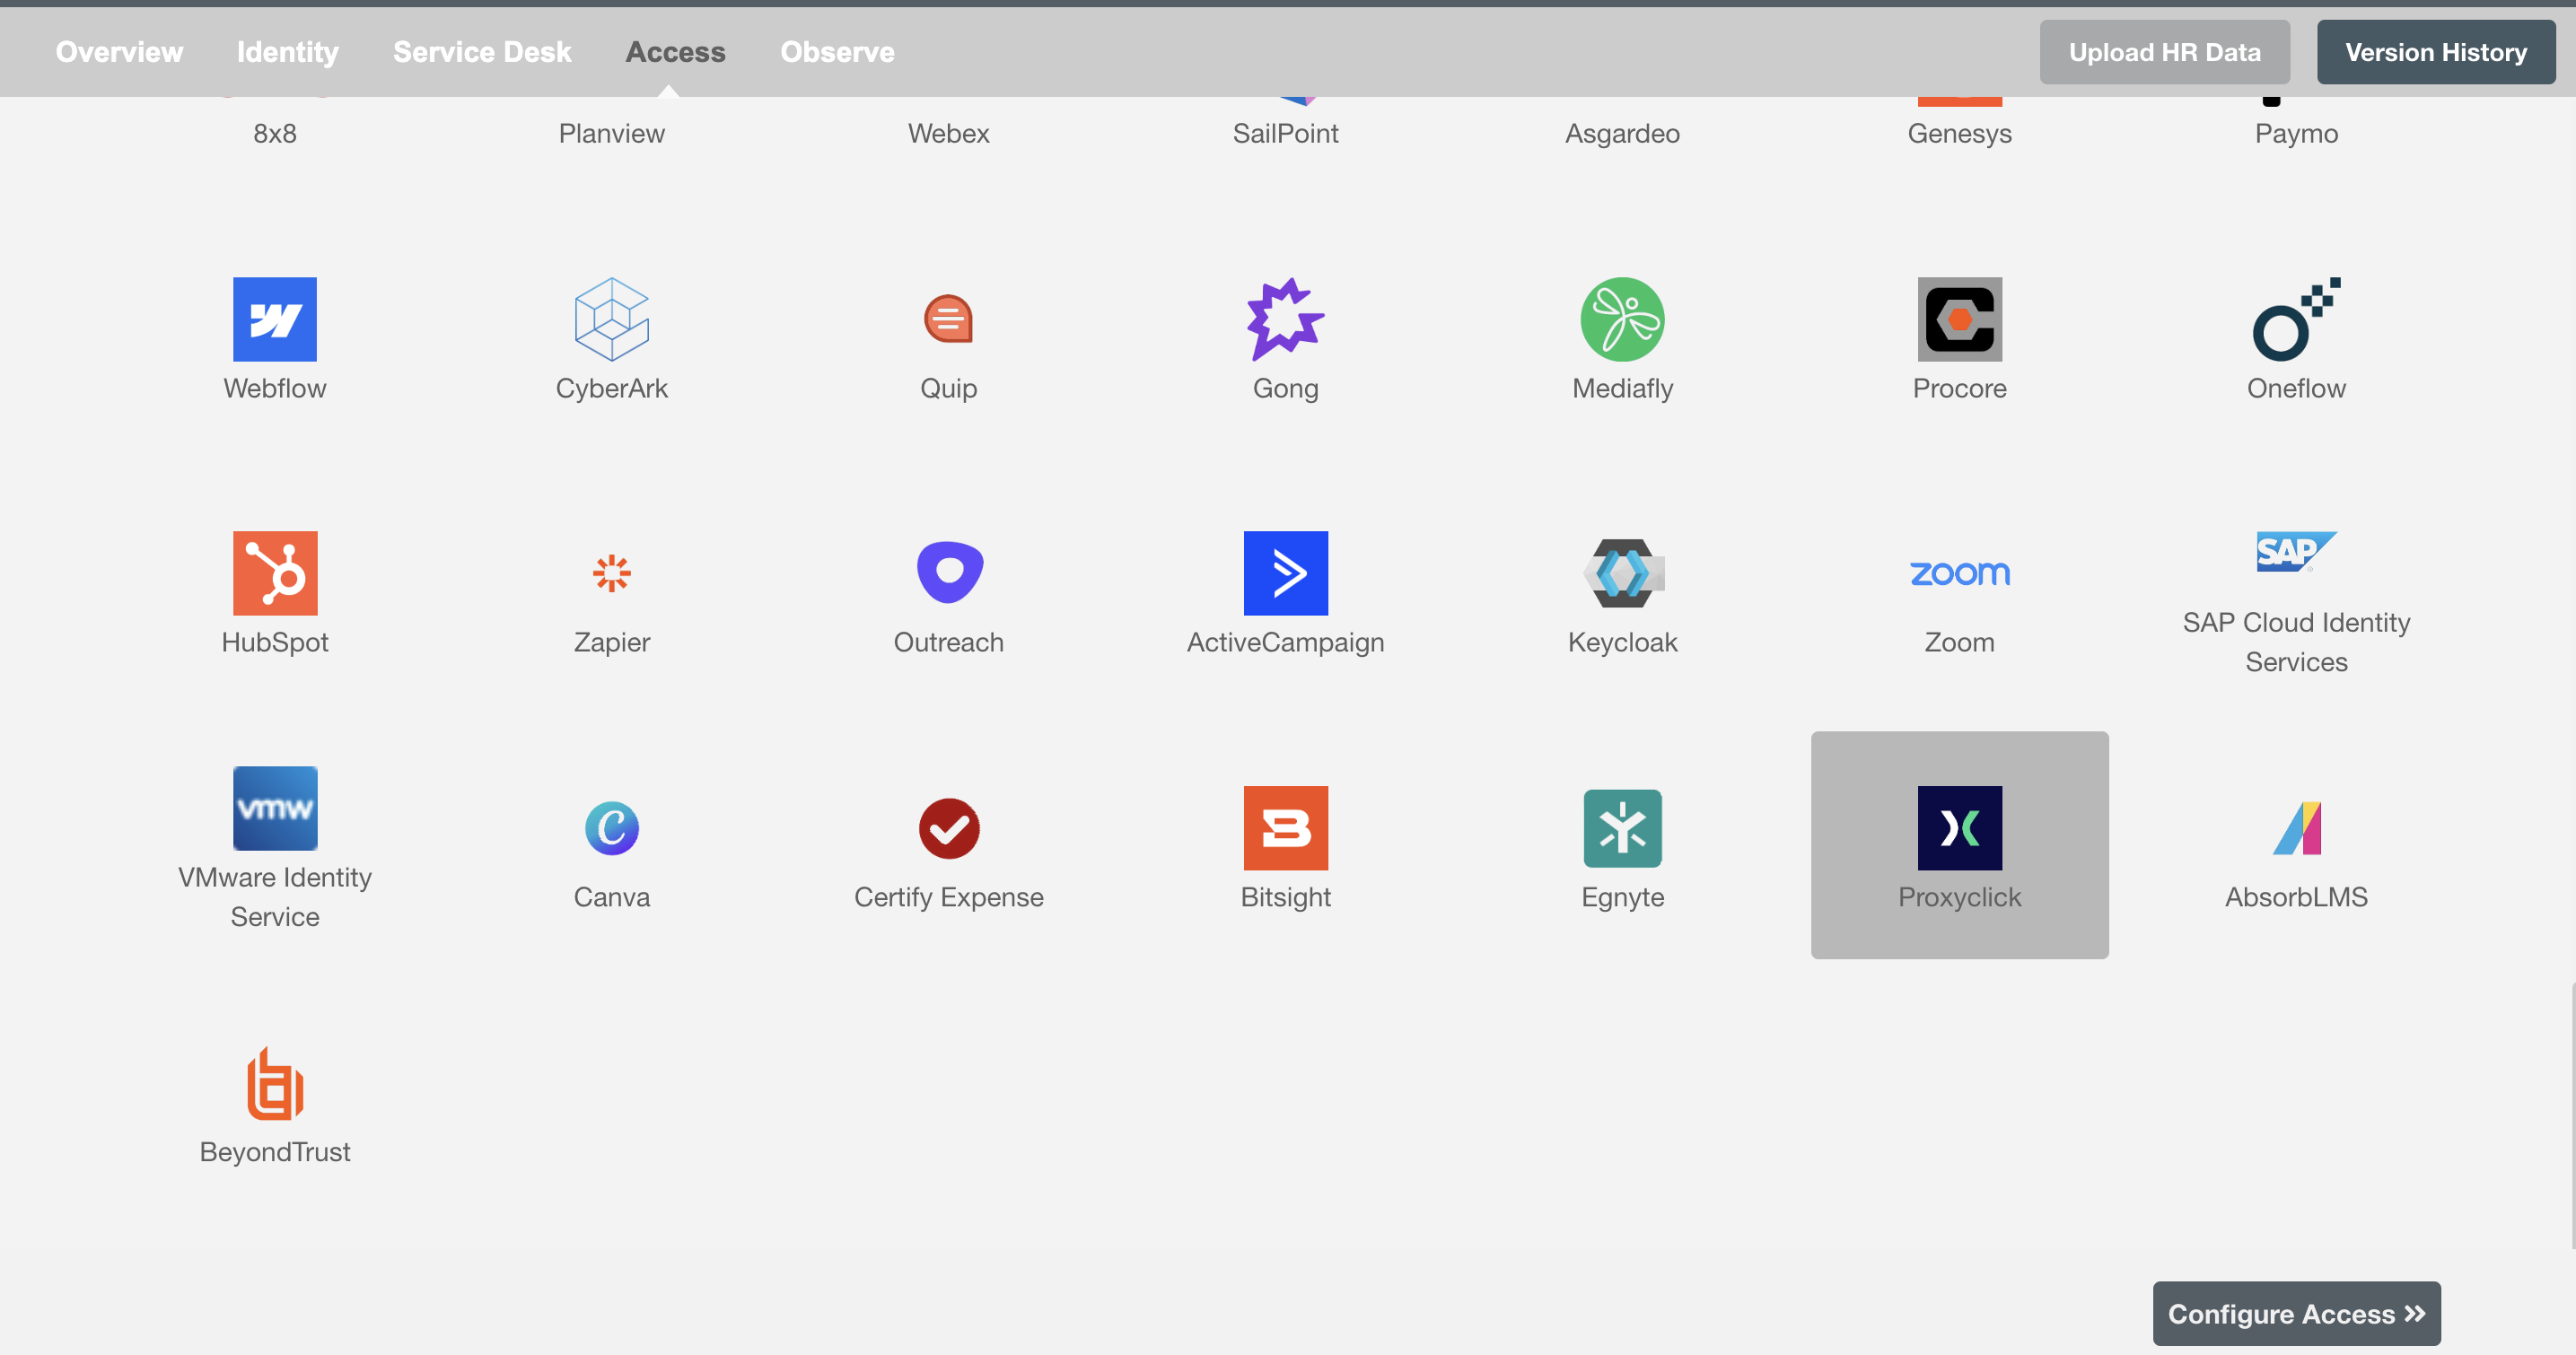Toggle the AbsorbLMS integration enabled

[x=2297, y=844]
